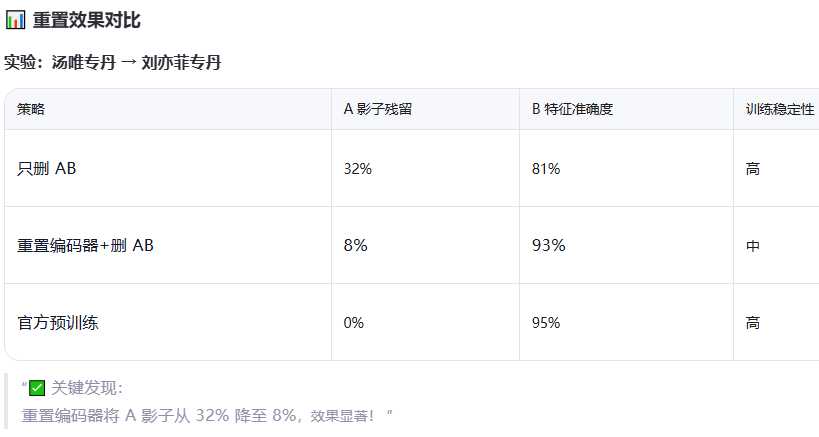Click the 95% accuracy cell

546,323
